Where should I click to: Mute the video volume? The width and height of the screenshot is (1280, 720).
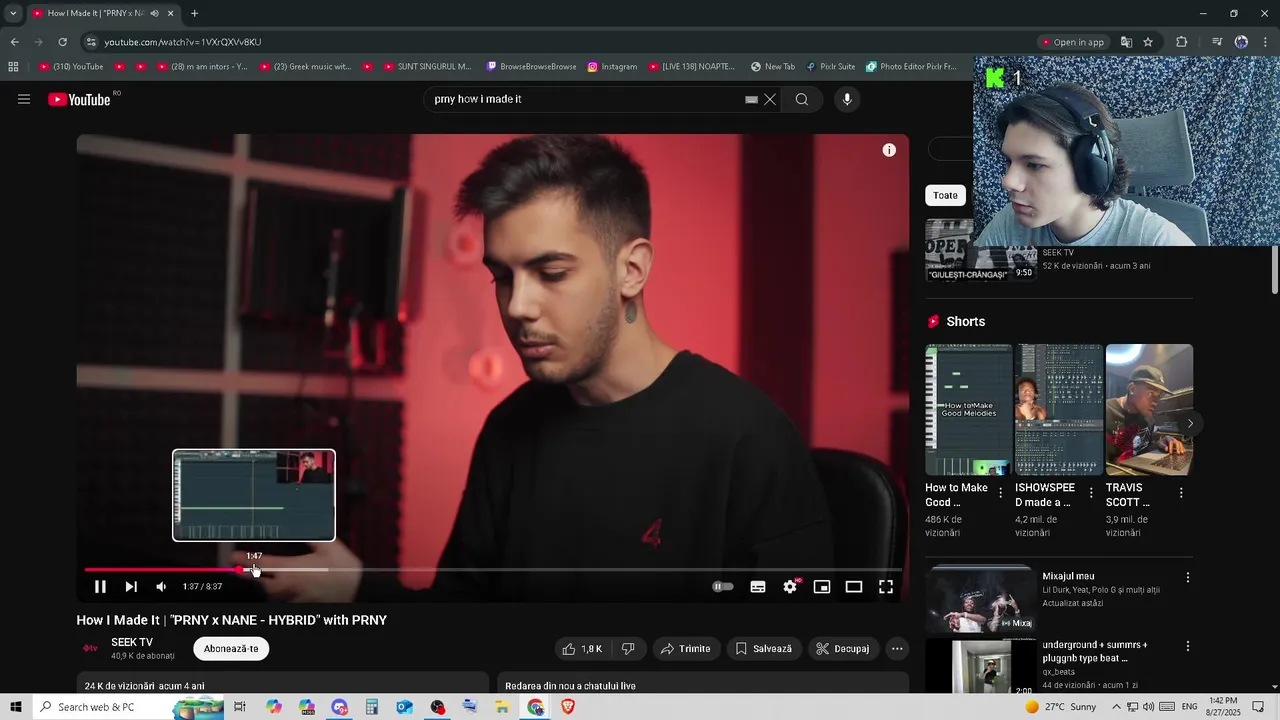[x=161, y=587]
